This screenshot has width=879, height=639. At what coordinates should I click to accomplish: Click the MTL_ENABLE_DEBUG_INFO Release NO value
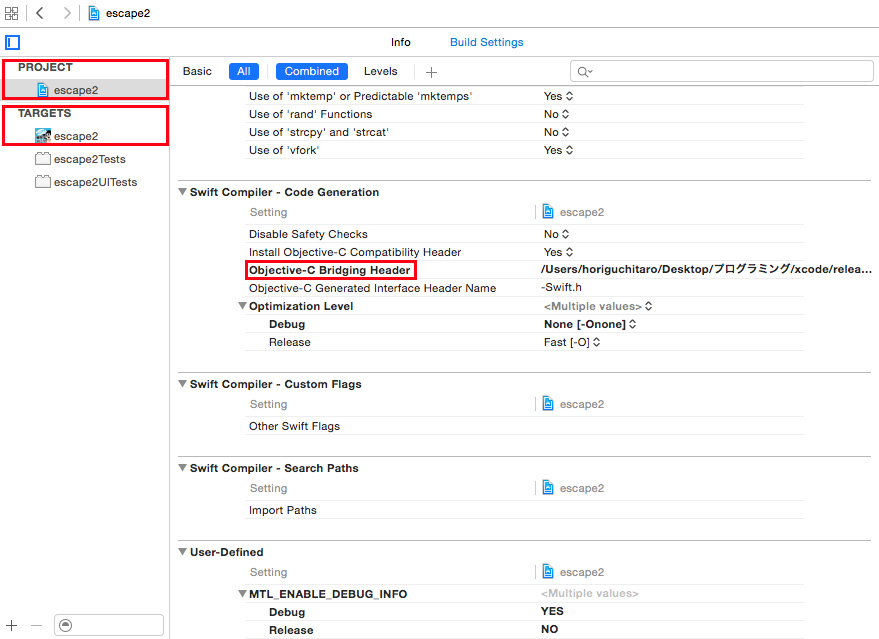tap(549, 629)
